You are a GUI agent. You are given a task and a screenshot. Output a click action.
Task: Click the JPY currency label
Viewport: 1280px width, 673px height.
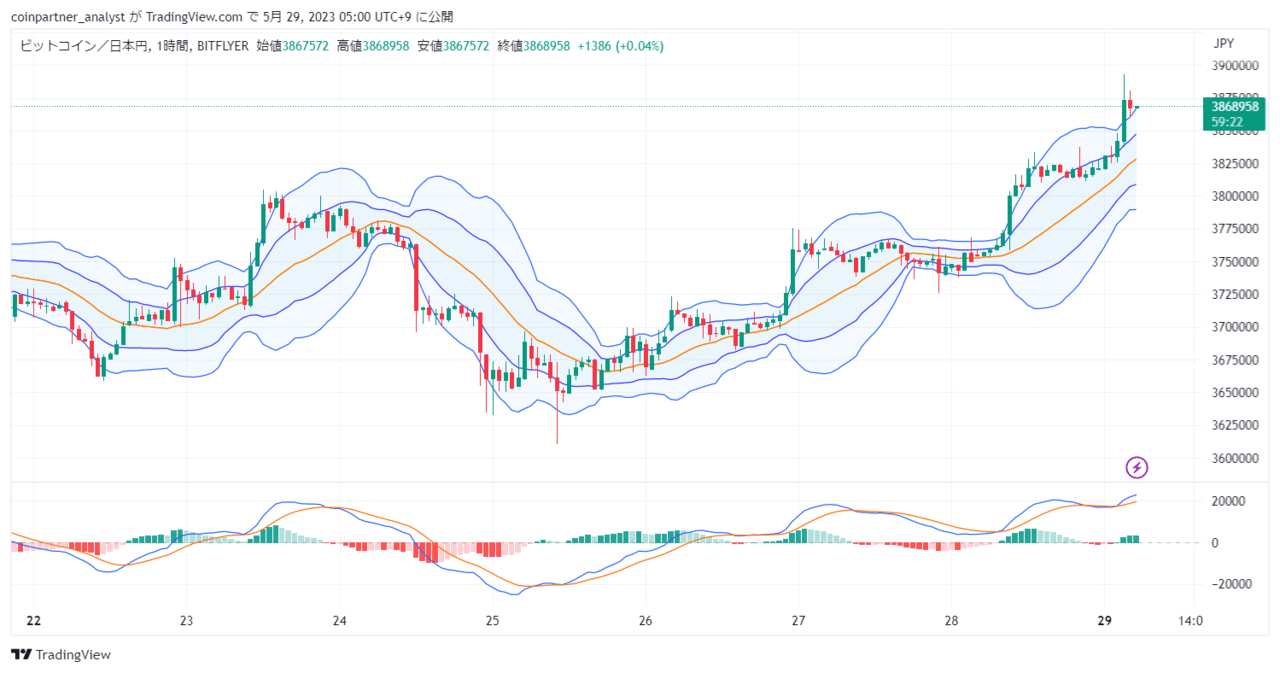(1224, 43)
